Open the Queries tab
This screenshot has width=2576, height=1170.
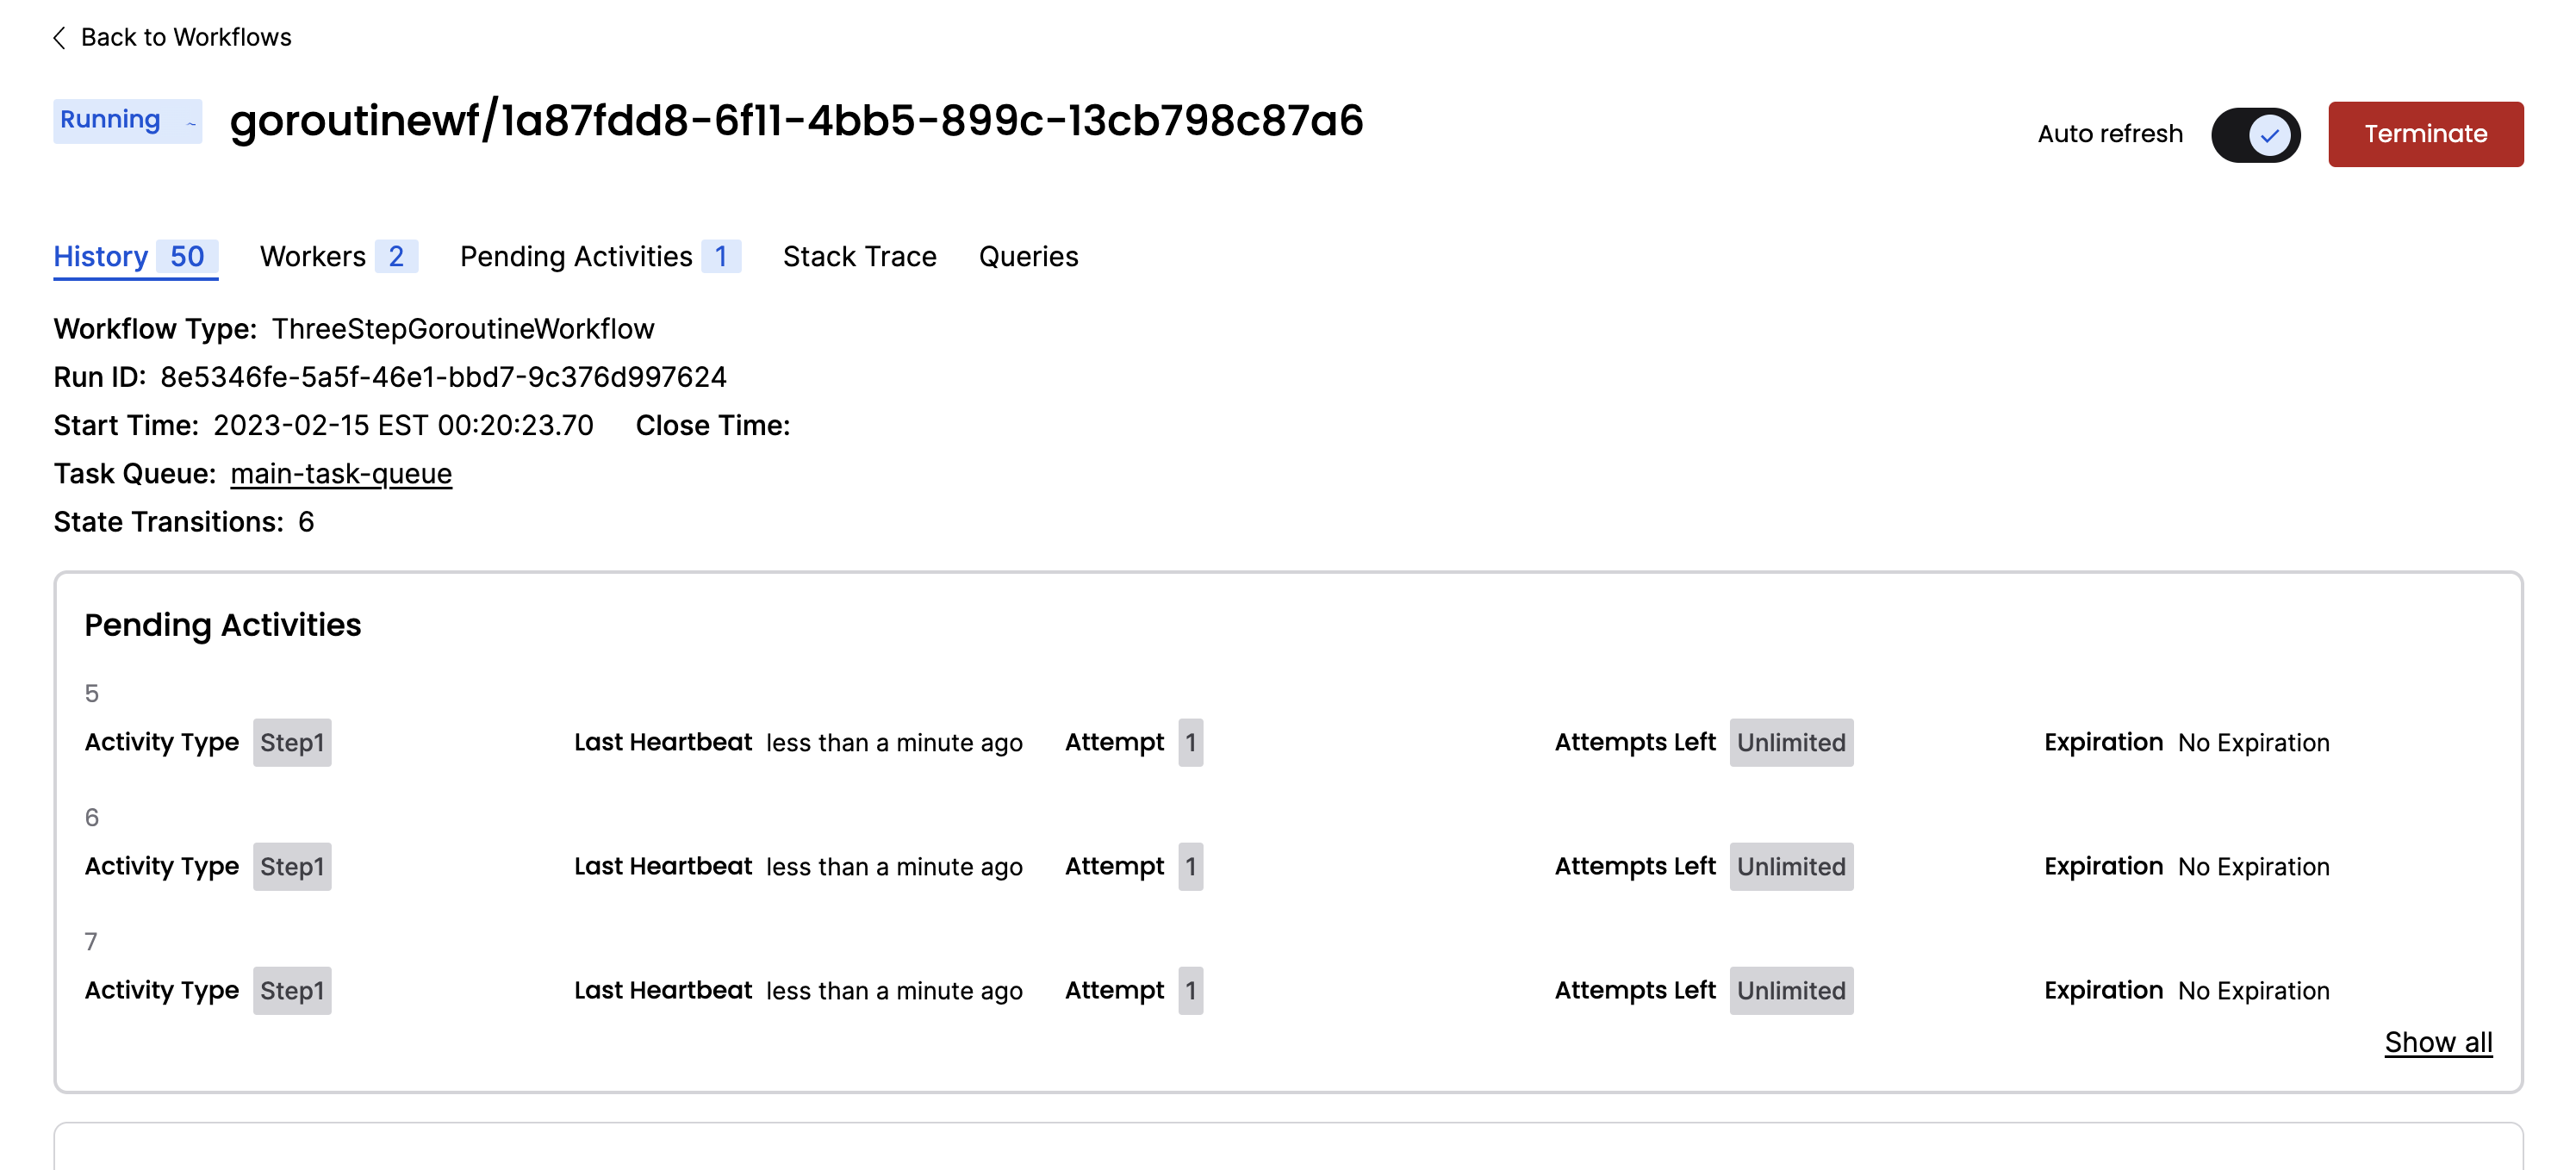[x=1029, y=256]
